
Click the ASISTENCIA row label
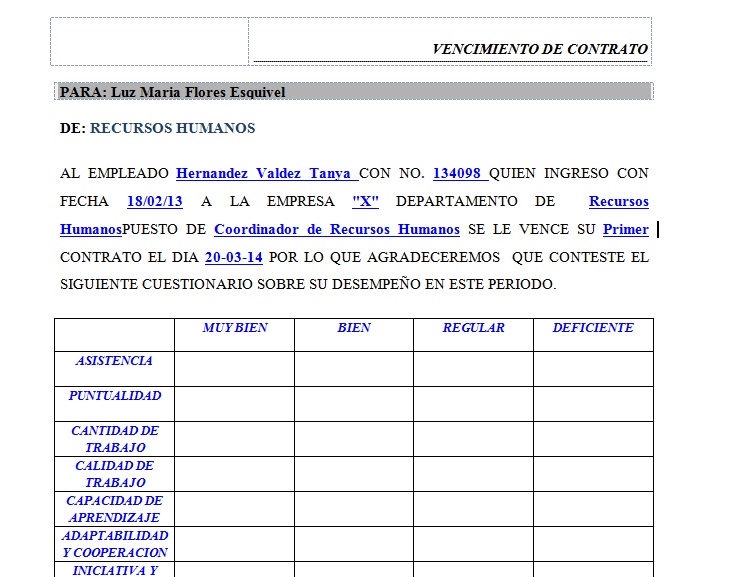pyautogui.click(x=114, y=361)
